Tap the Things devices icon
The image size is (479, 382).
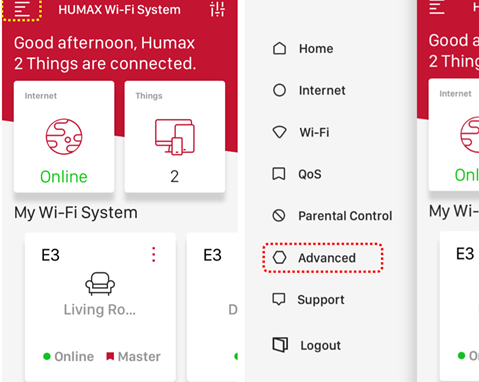(x=175, y=137)
